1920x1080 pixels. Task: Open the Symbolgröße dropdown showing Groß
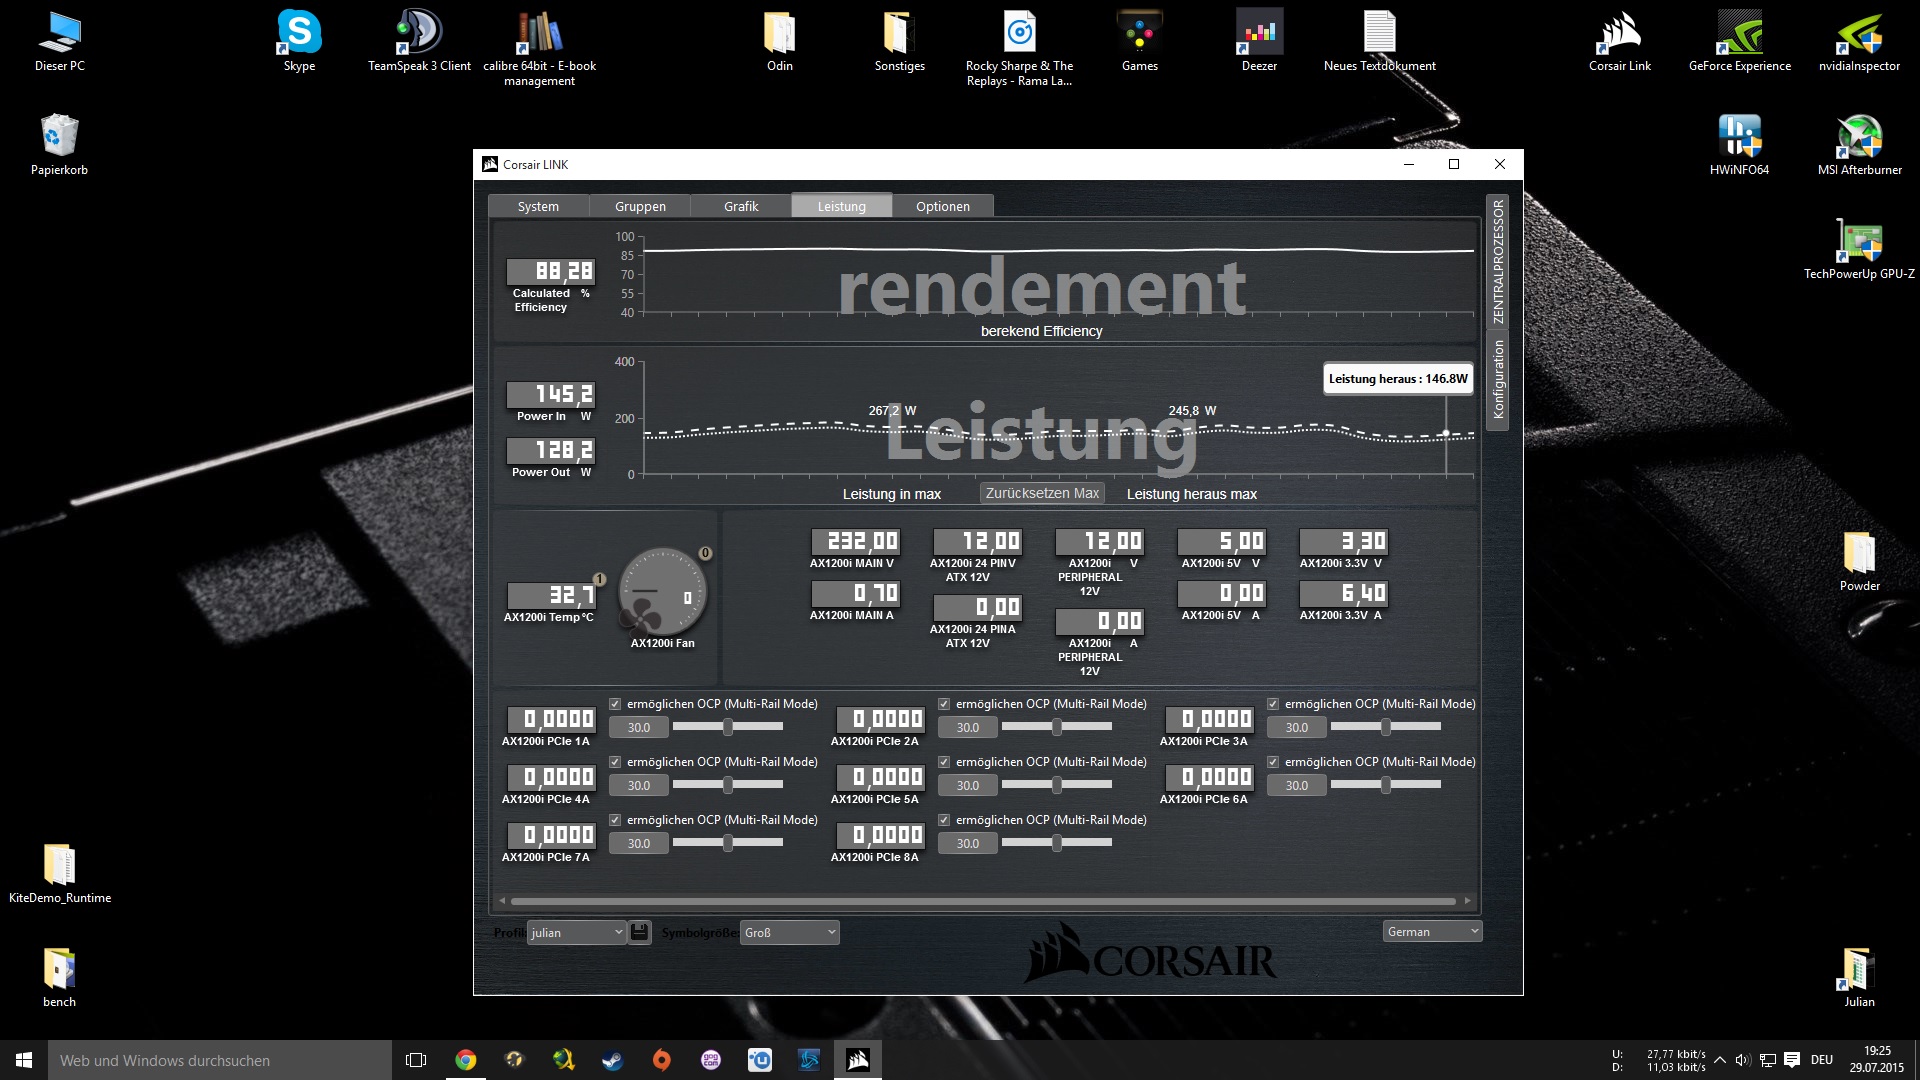coord(789,932)
